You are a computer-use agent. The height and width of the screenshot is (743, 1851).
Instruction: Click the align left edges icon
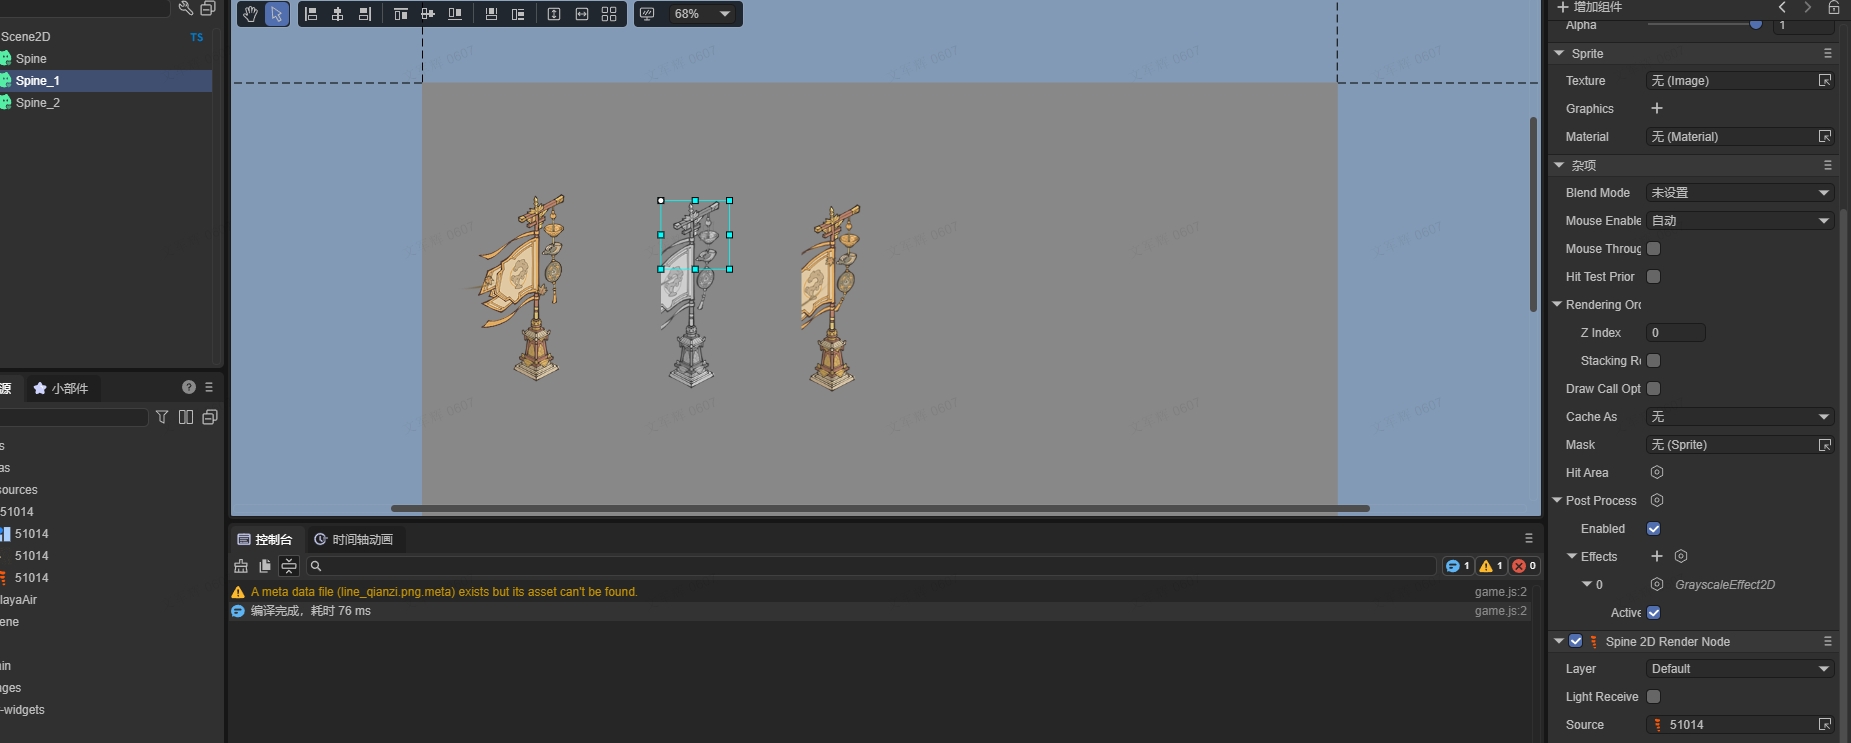coord(311,14)
